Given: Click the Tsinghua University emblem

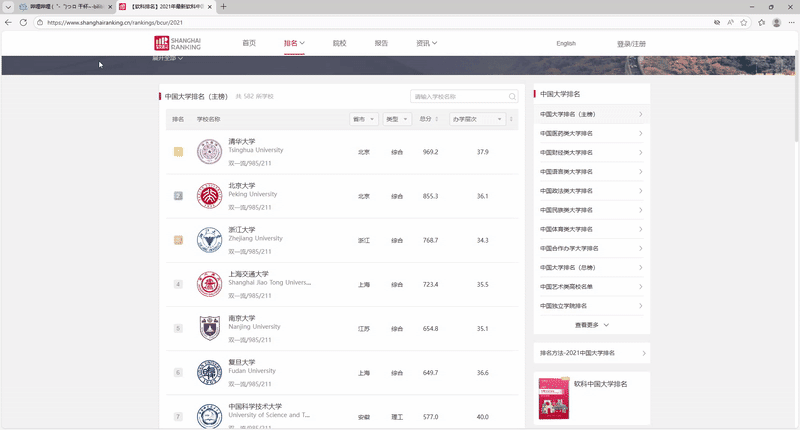Looking at the screenshot, I should point(209,151).
